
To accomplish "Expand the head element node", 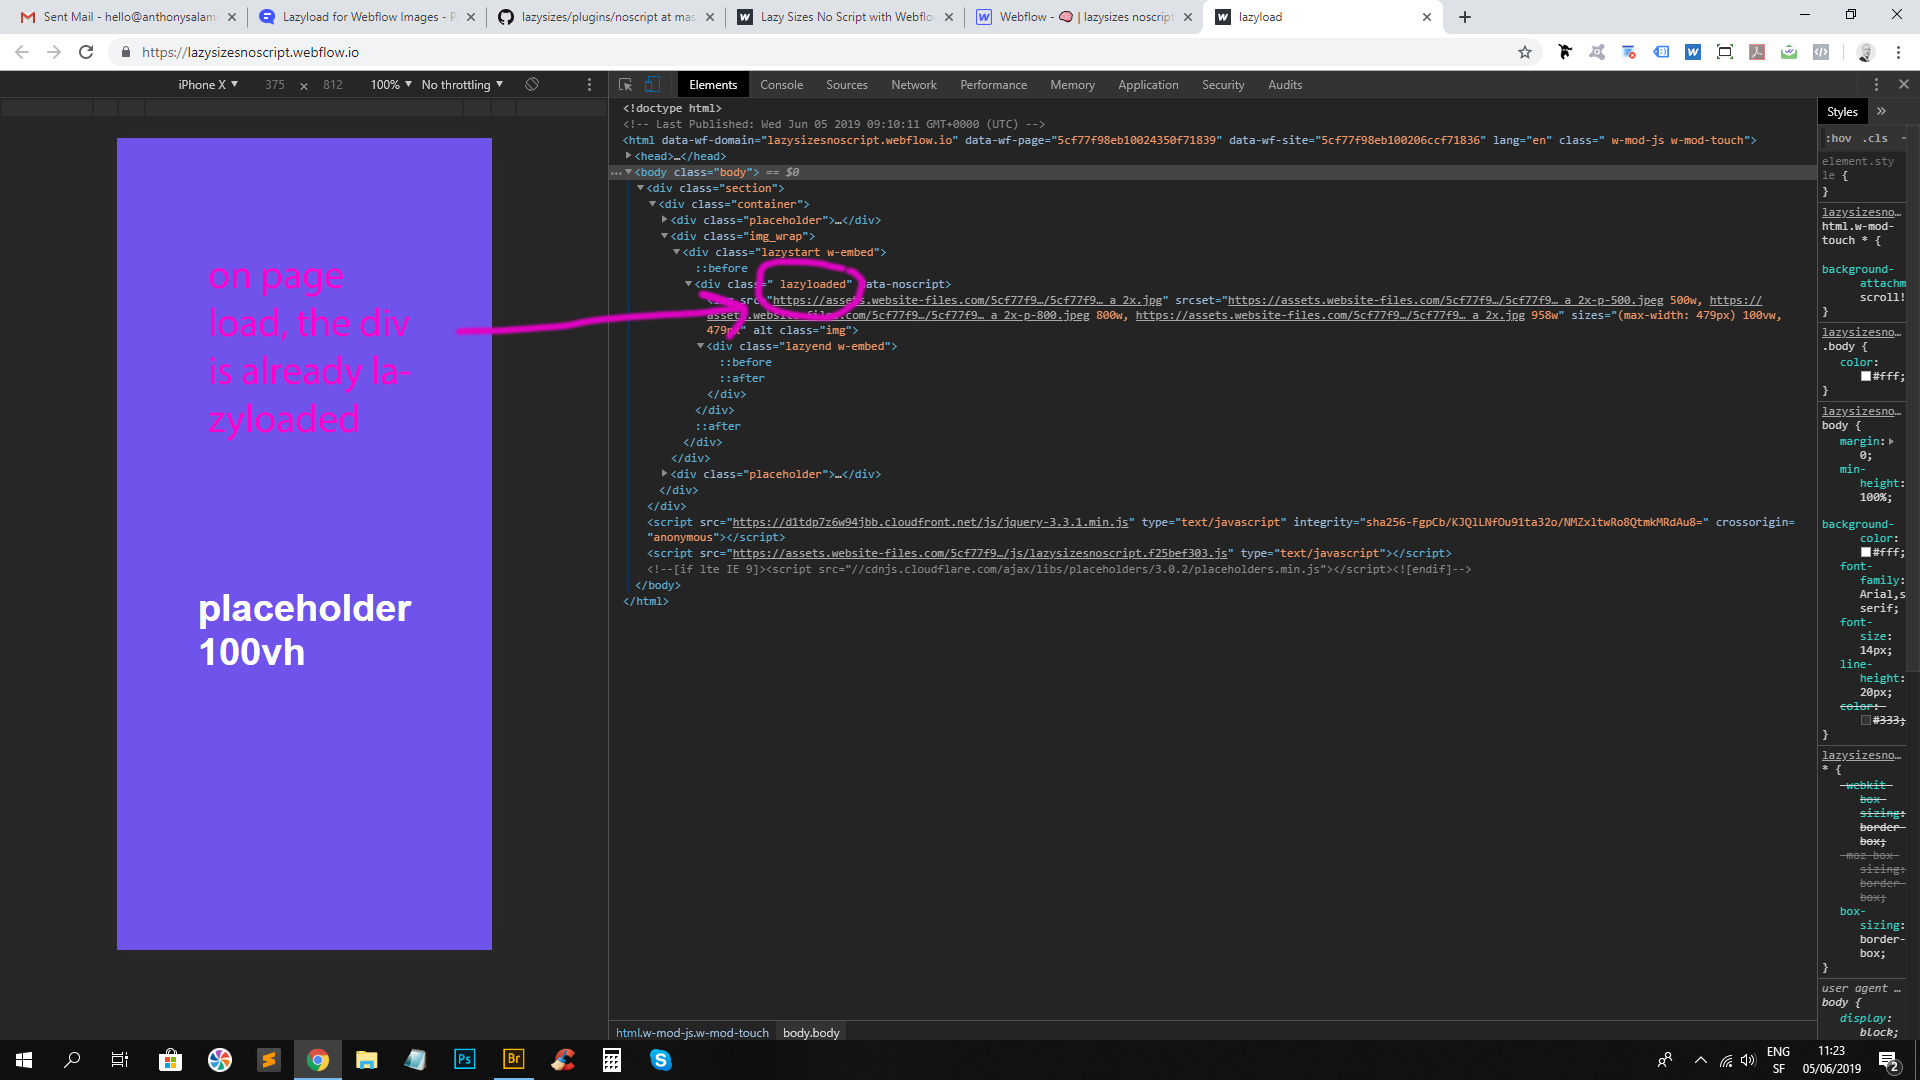I will coord(629,156).
